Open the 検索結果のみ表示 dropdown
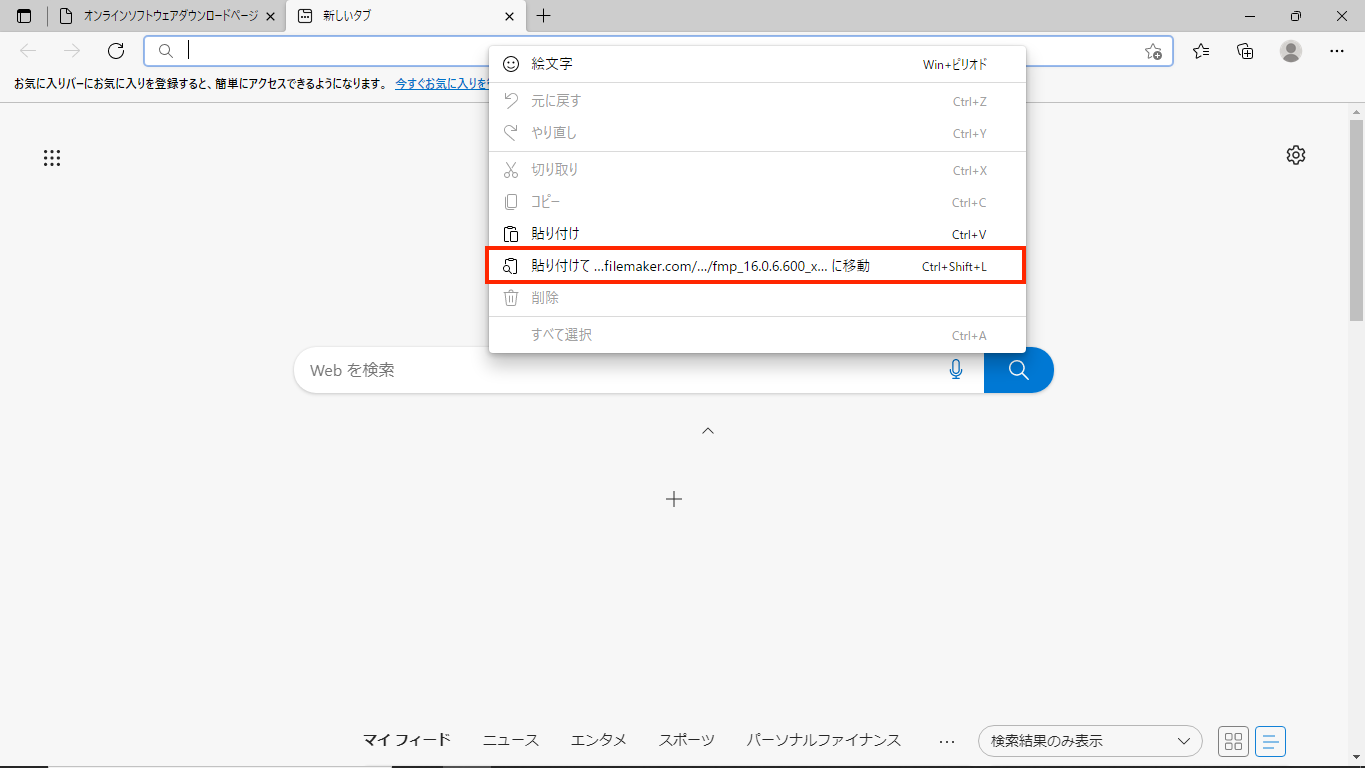Viewport: 1365px width, 768px height. click(1089, 741)
